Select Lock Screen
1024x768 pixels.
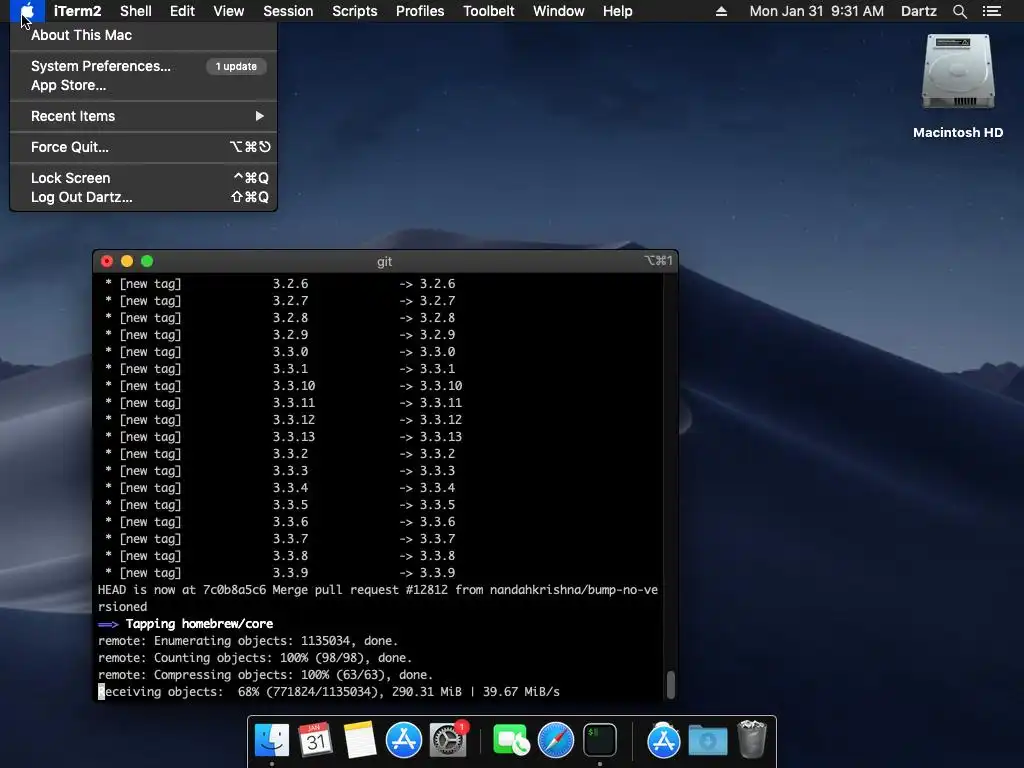pos(144,178)
